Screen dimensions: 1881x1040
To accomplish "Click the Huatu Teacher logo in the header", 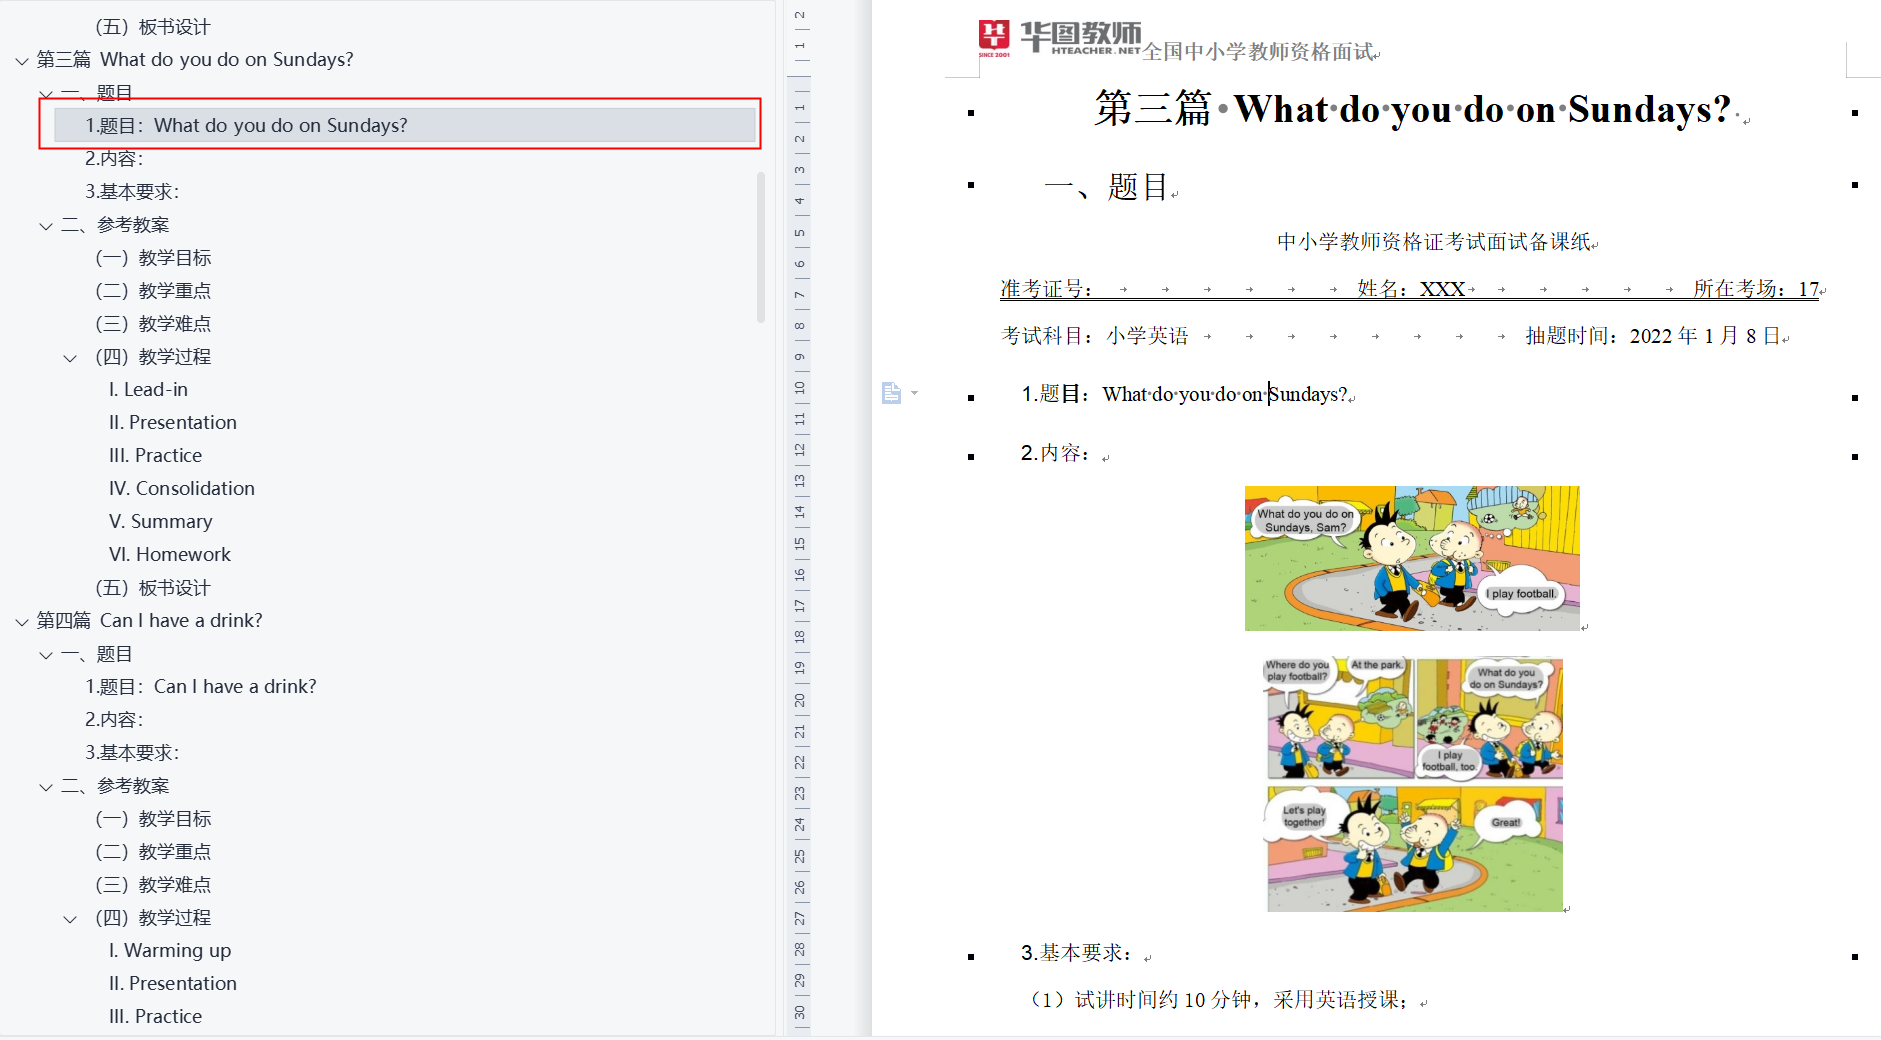I will tap(1058, 39).
